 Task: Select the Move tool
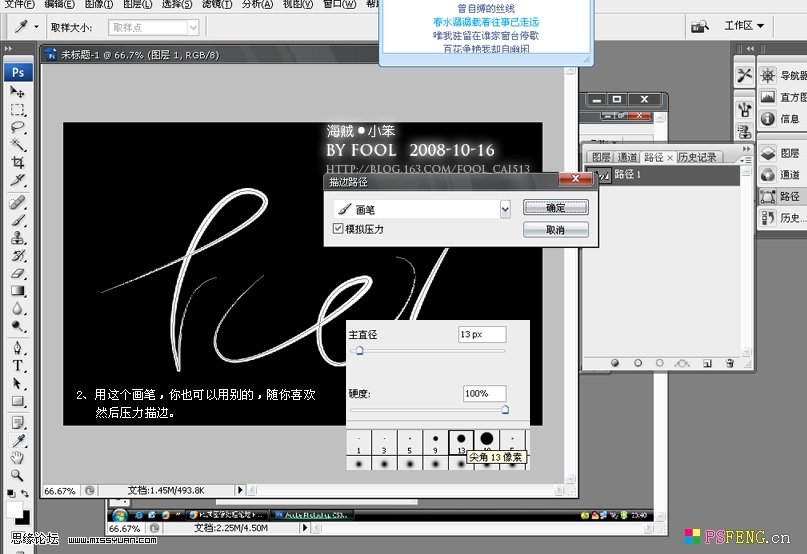[17, 92]
